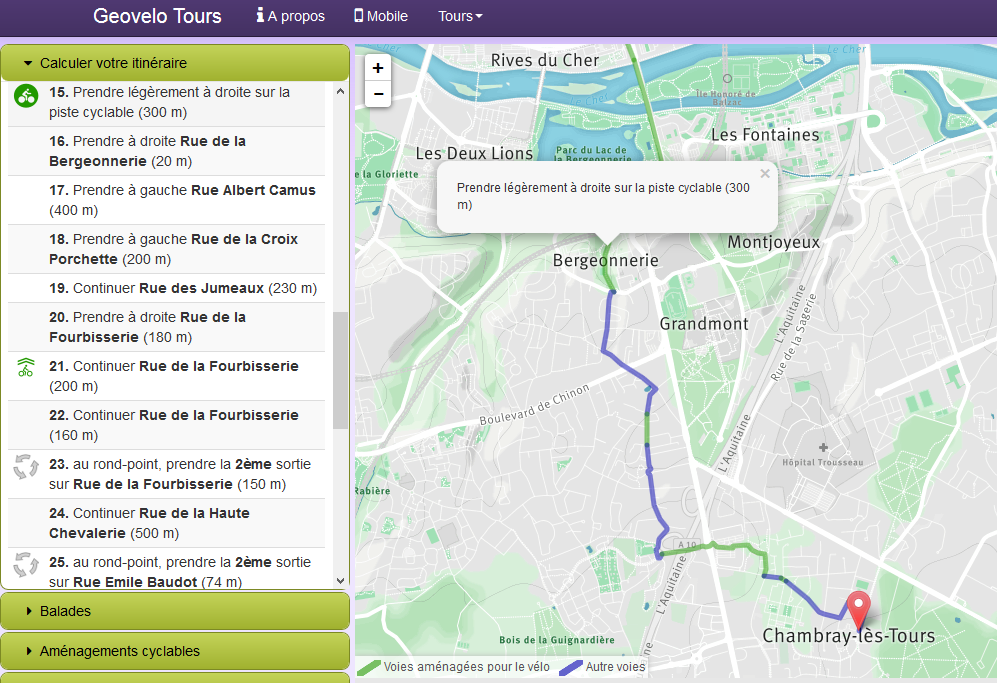Image resolution: width=997 pixels, height=683 pixels.
Task: Click the roundabout icon at step 23
Action: [x=26, y=467]
